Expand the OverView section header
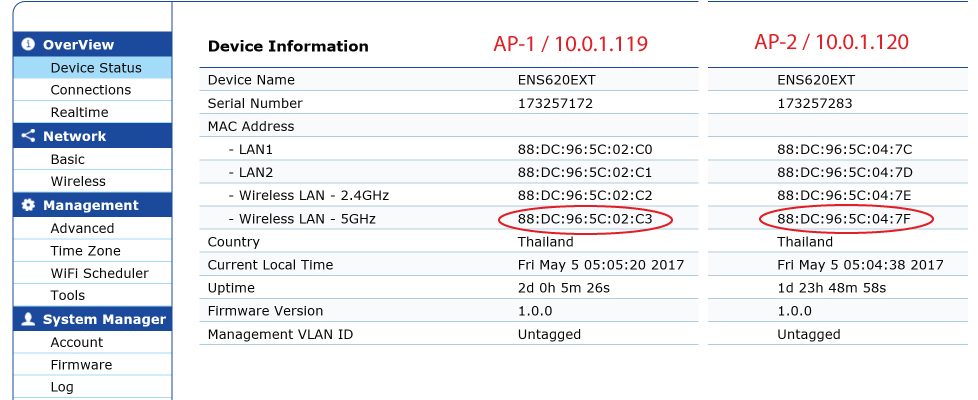The height and width of the screenshot is (400, 978). pyautogui.click(x=92, y=44)
